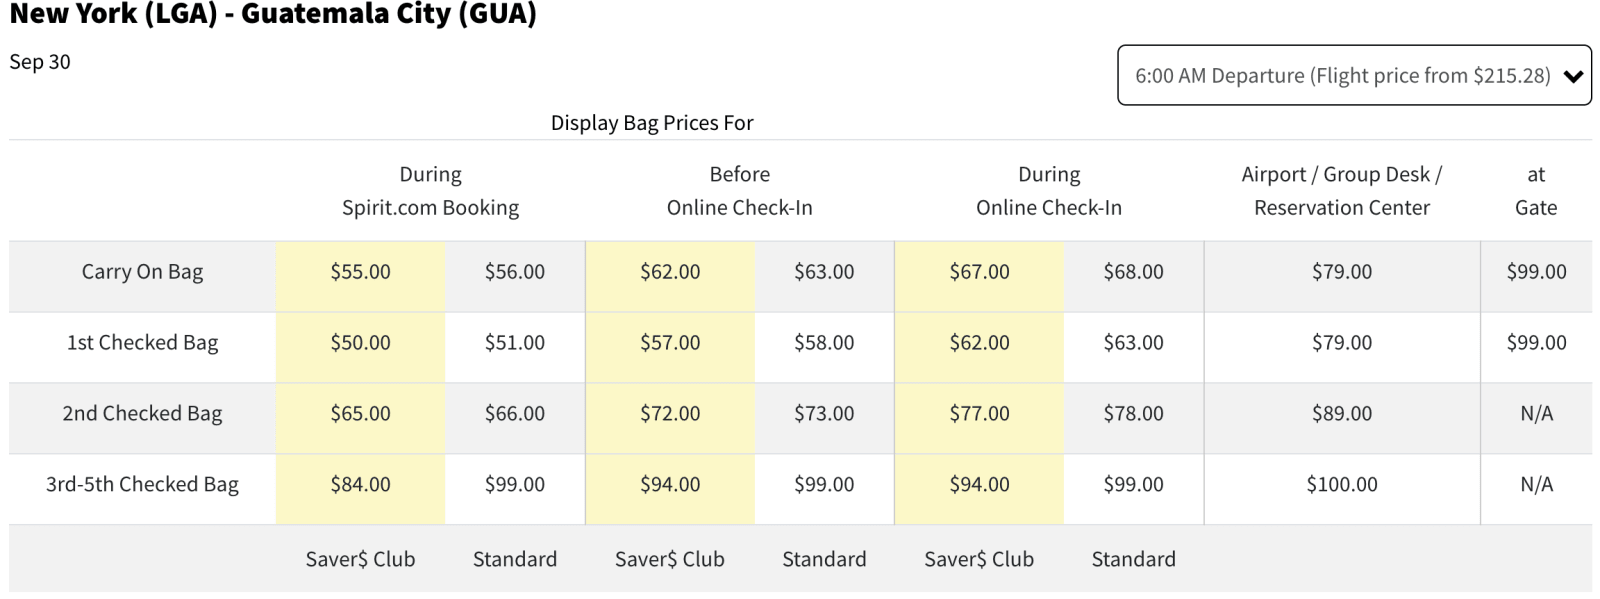This screenshot has width=1600, height=599.
Task: Click the highlighted $55.00 Carry On price
Action: [x=360, y=272]
